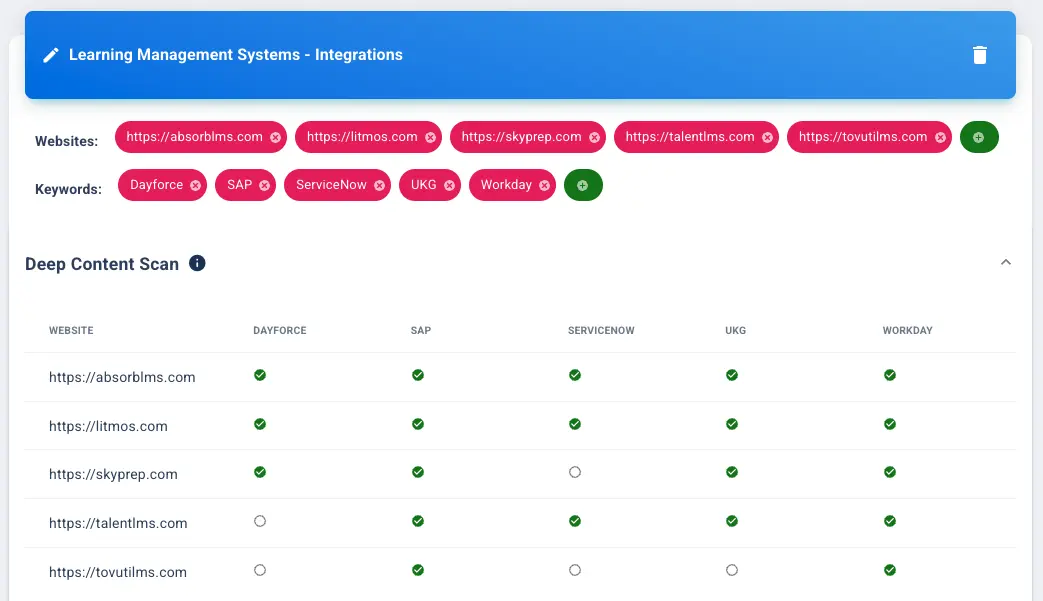
Task: Add a new keyword with green plus
Action: pos(583,185)
